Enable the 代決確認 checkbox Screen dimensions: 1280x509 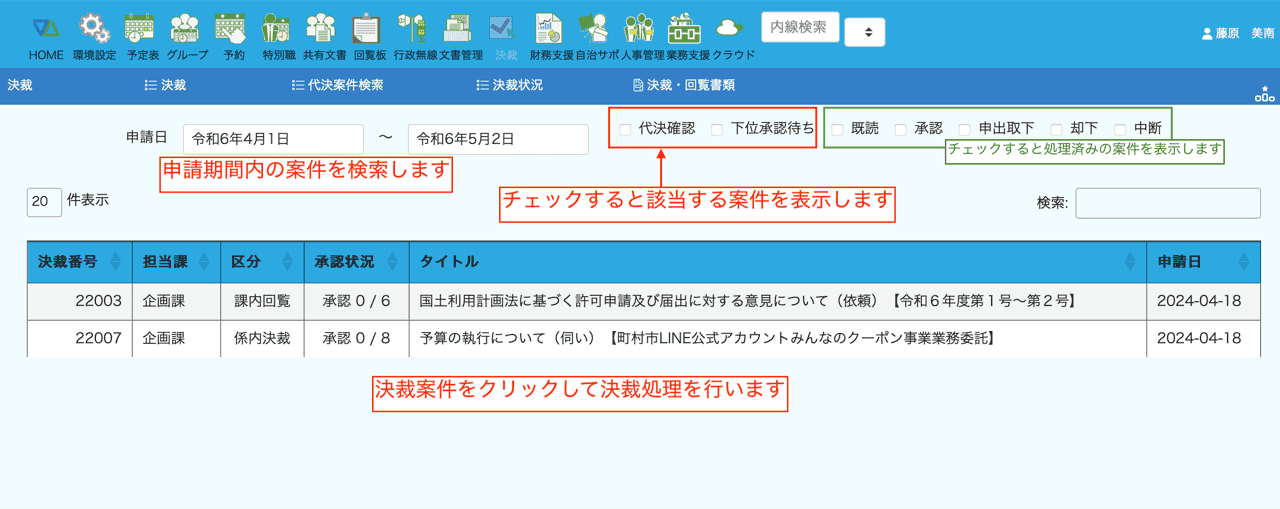point(625,129)
